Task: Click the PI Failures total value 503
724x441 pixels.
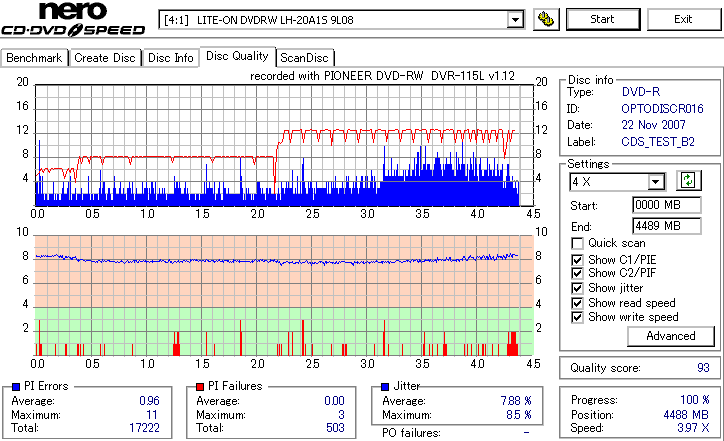Action: (x=335, y=428)
